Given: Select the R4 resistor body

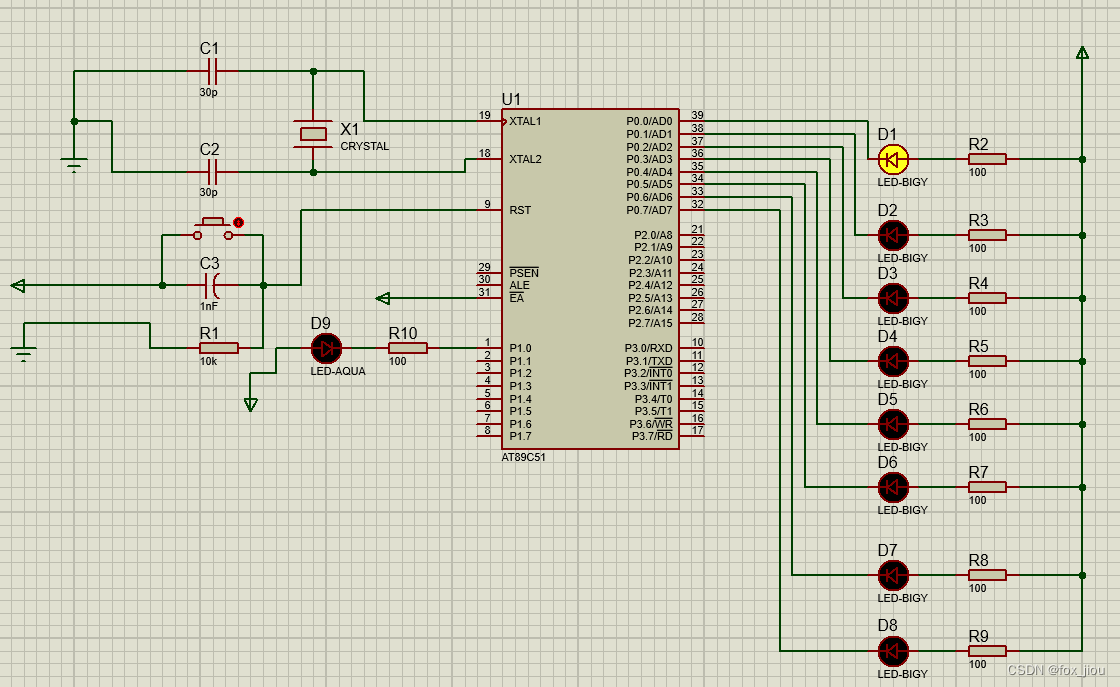Looking at the screenshot, I should [987, 298].
